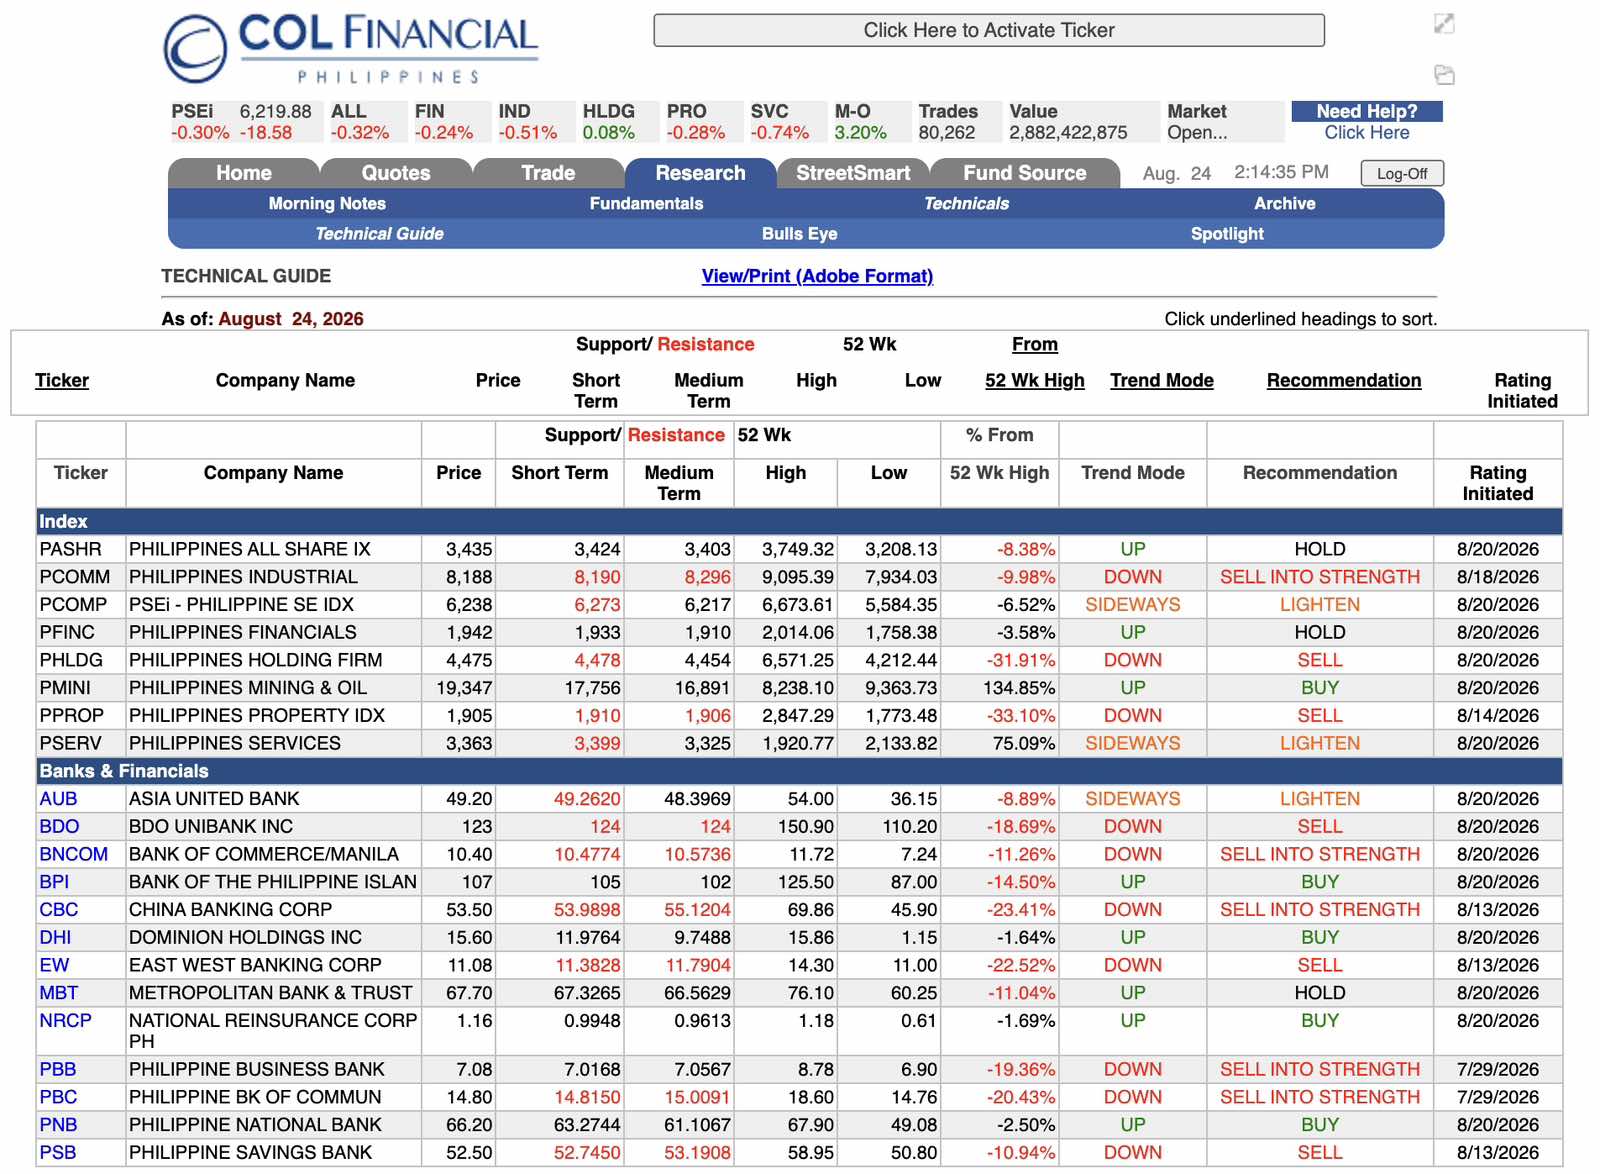Open BDO ticker link
Viewport: 1600px width, 1174px height.
coord(59,827)
